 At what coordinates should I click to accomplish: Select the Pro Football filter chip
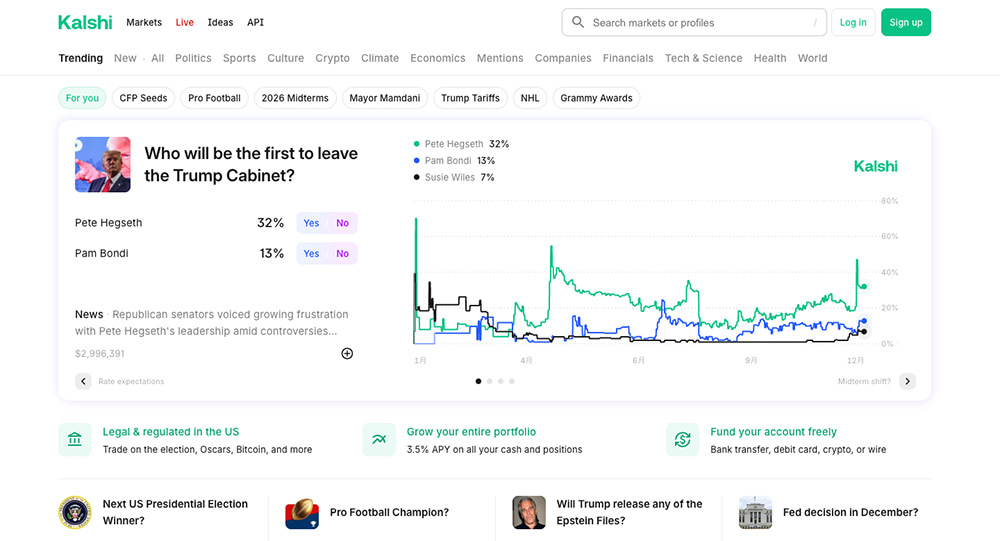point(214,98)
